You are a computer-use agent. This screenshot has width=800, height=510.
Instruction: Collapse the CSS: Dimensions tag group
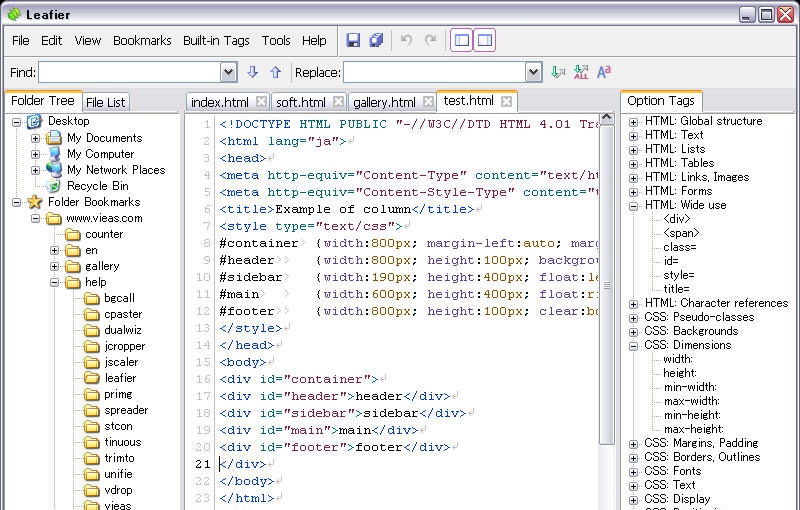pos(633,345)
